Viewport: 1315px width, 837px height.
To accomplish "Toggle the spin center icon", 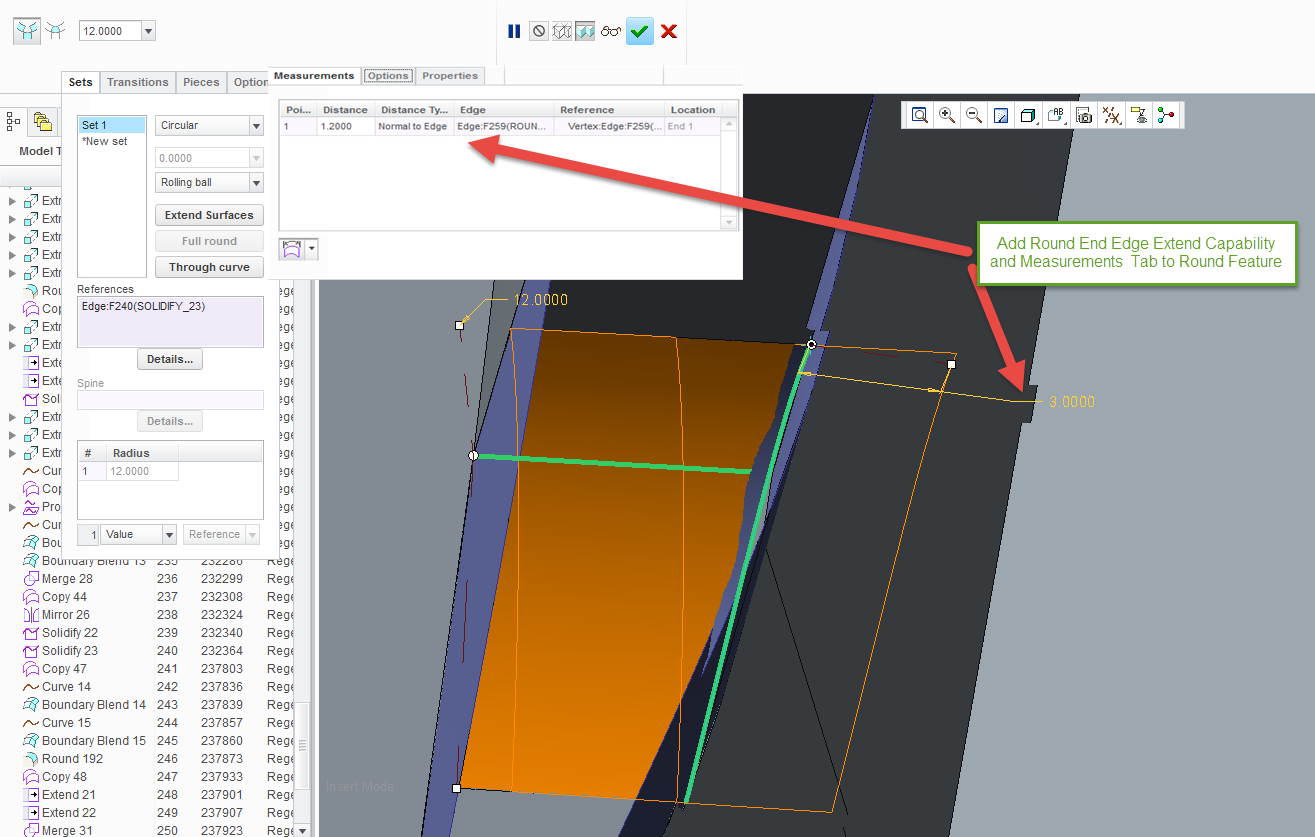I will click(1166, 116).
